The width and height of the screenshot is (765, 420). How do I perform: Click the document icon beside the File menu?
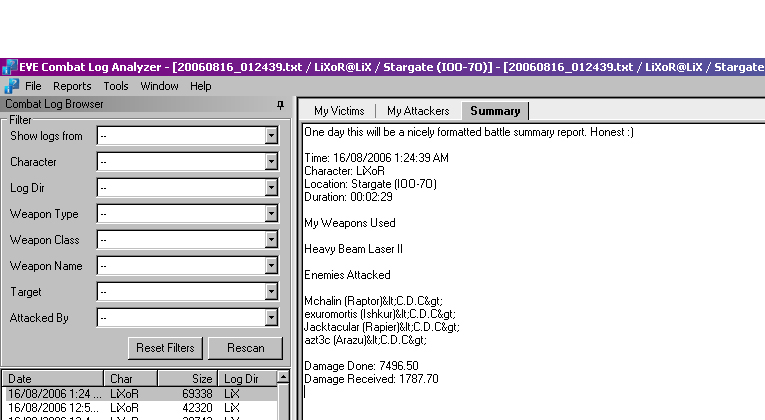[x=12, y=86]
